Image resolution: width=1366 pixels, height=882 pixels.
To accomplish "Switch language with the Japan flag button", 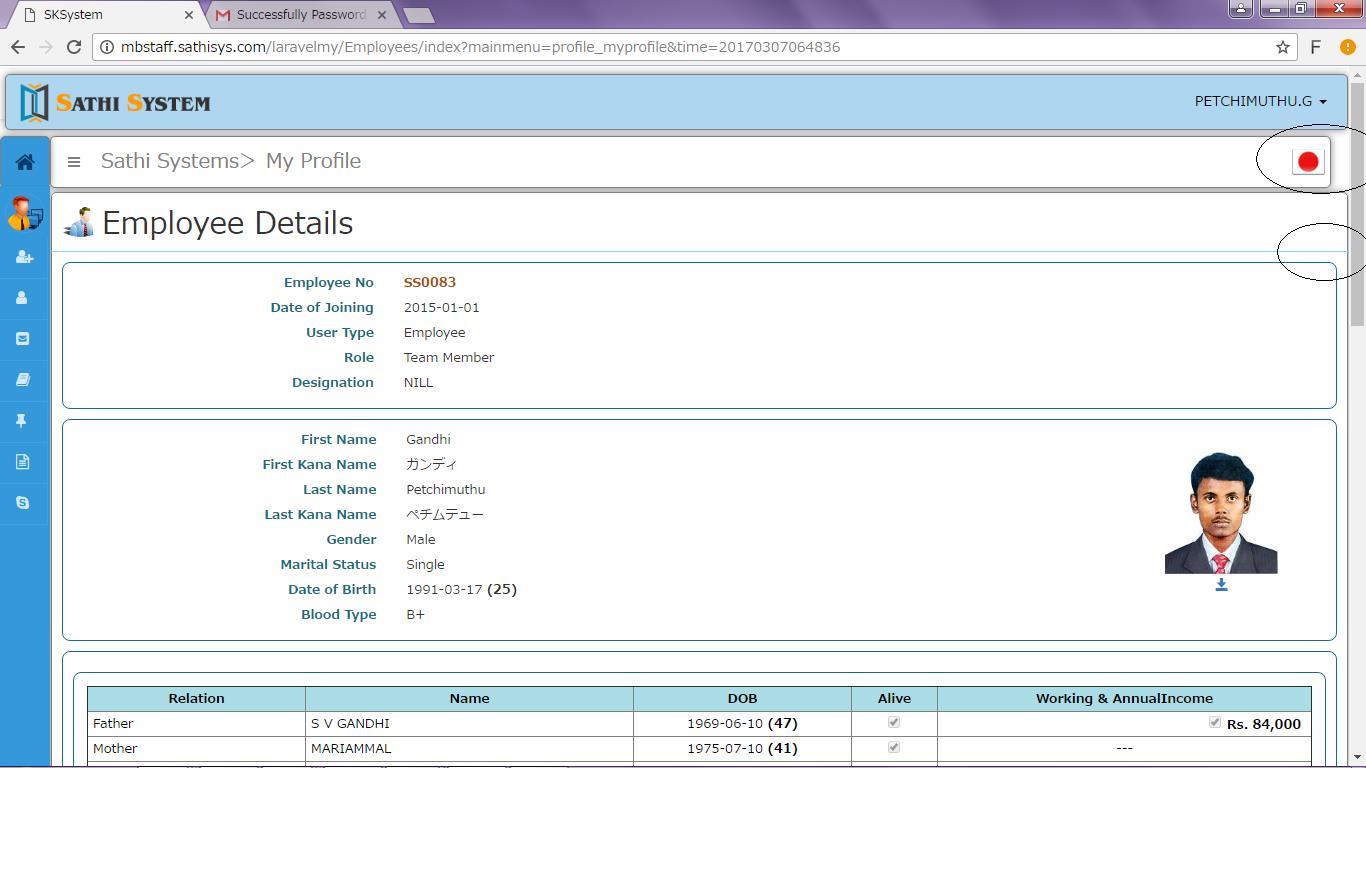I will [x=1307, y=162].
